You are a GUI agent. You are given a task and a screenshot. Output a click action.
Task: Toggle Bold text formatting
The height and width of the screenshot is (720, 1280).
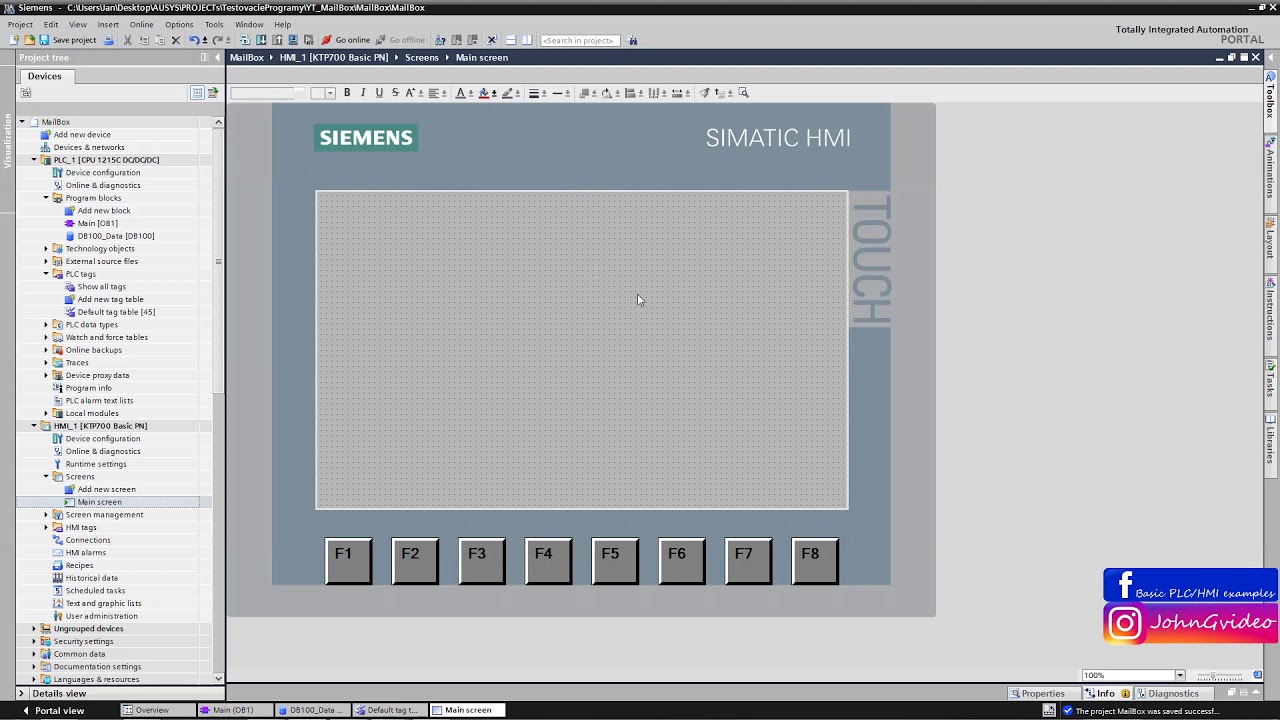click(347, 93)
